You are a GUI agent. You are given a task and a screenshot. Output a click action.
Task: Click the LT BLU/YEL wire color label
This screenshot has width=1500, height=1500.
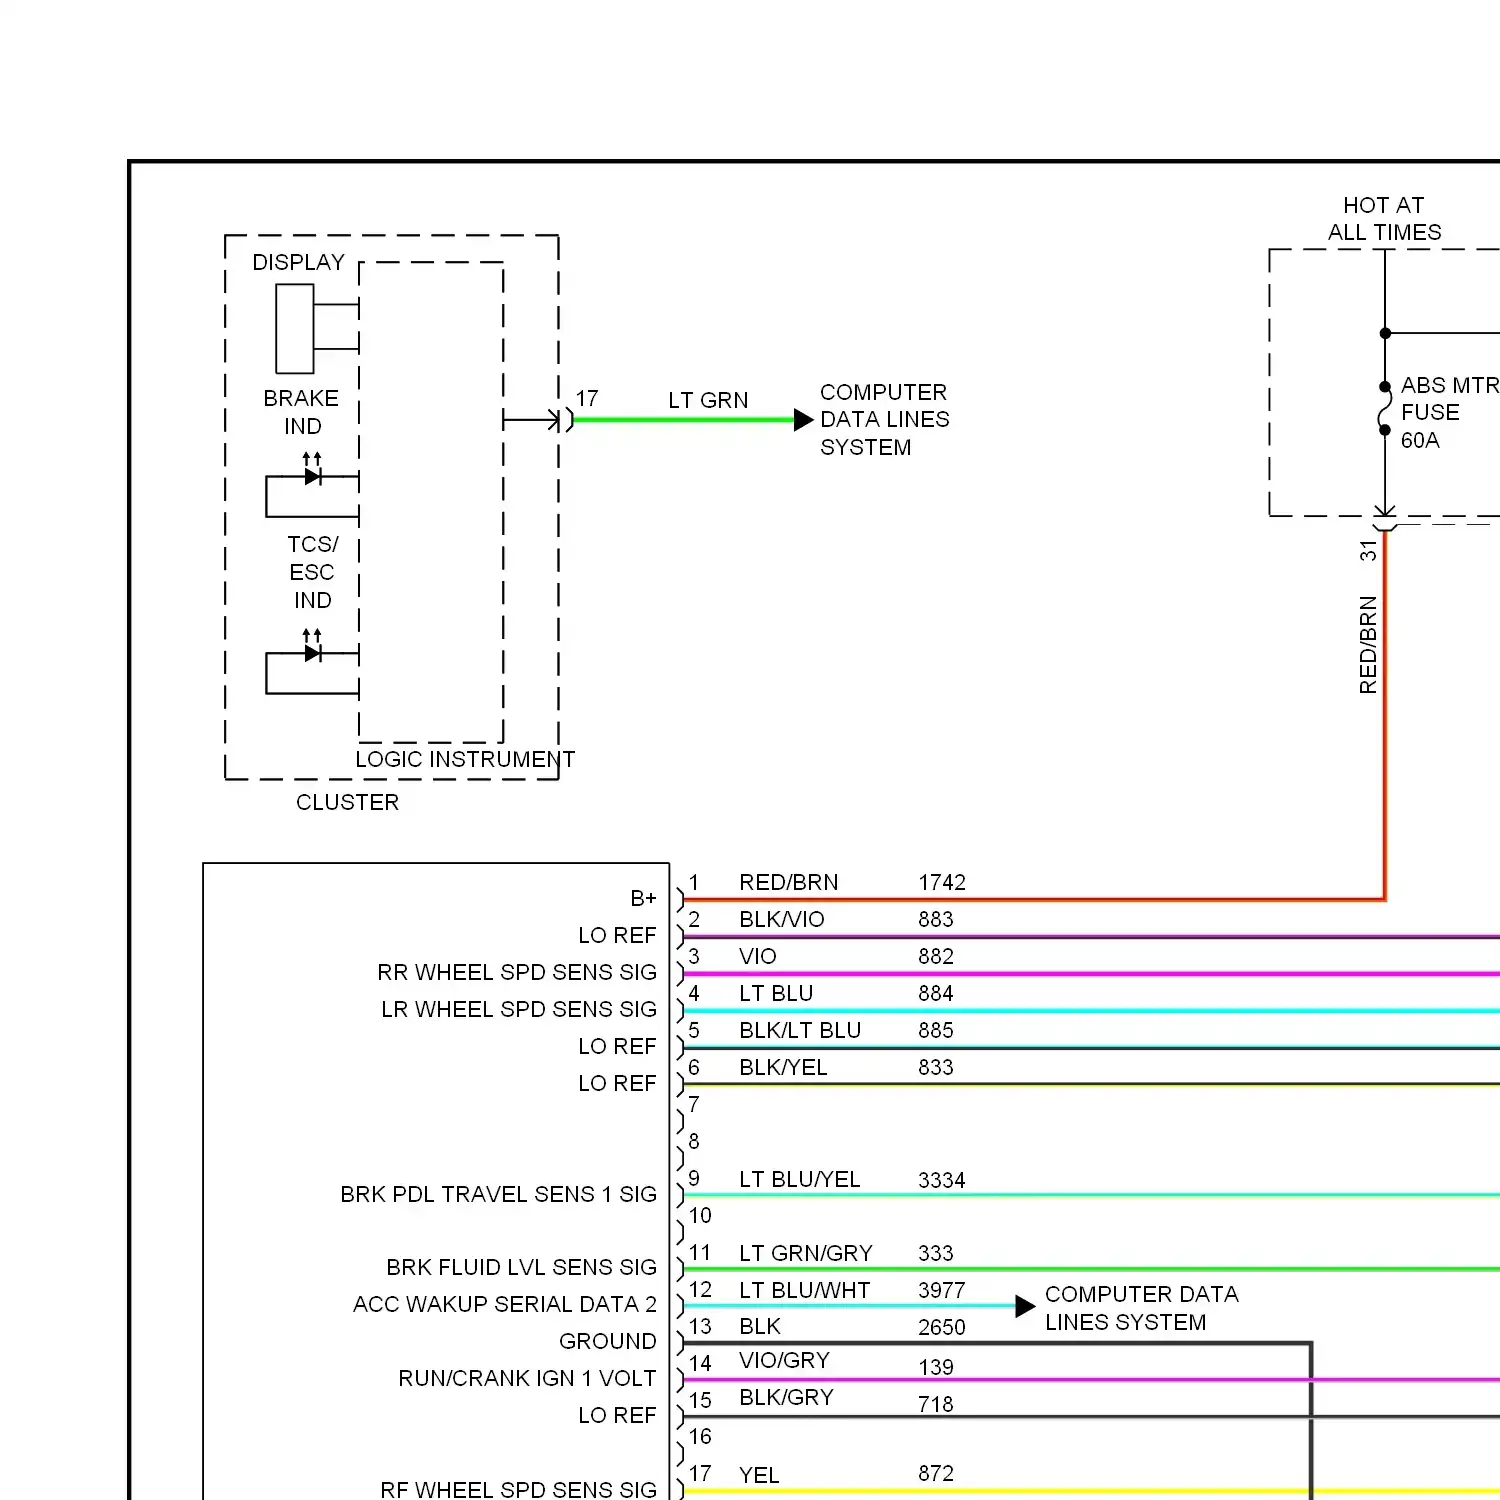tap(799, 1179)
